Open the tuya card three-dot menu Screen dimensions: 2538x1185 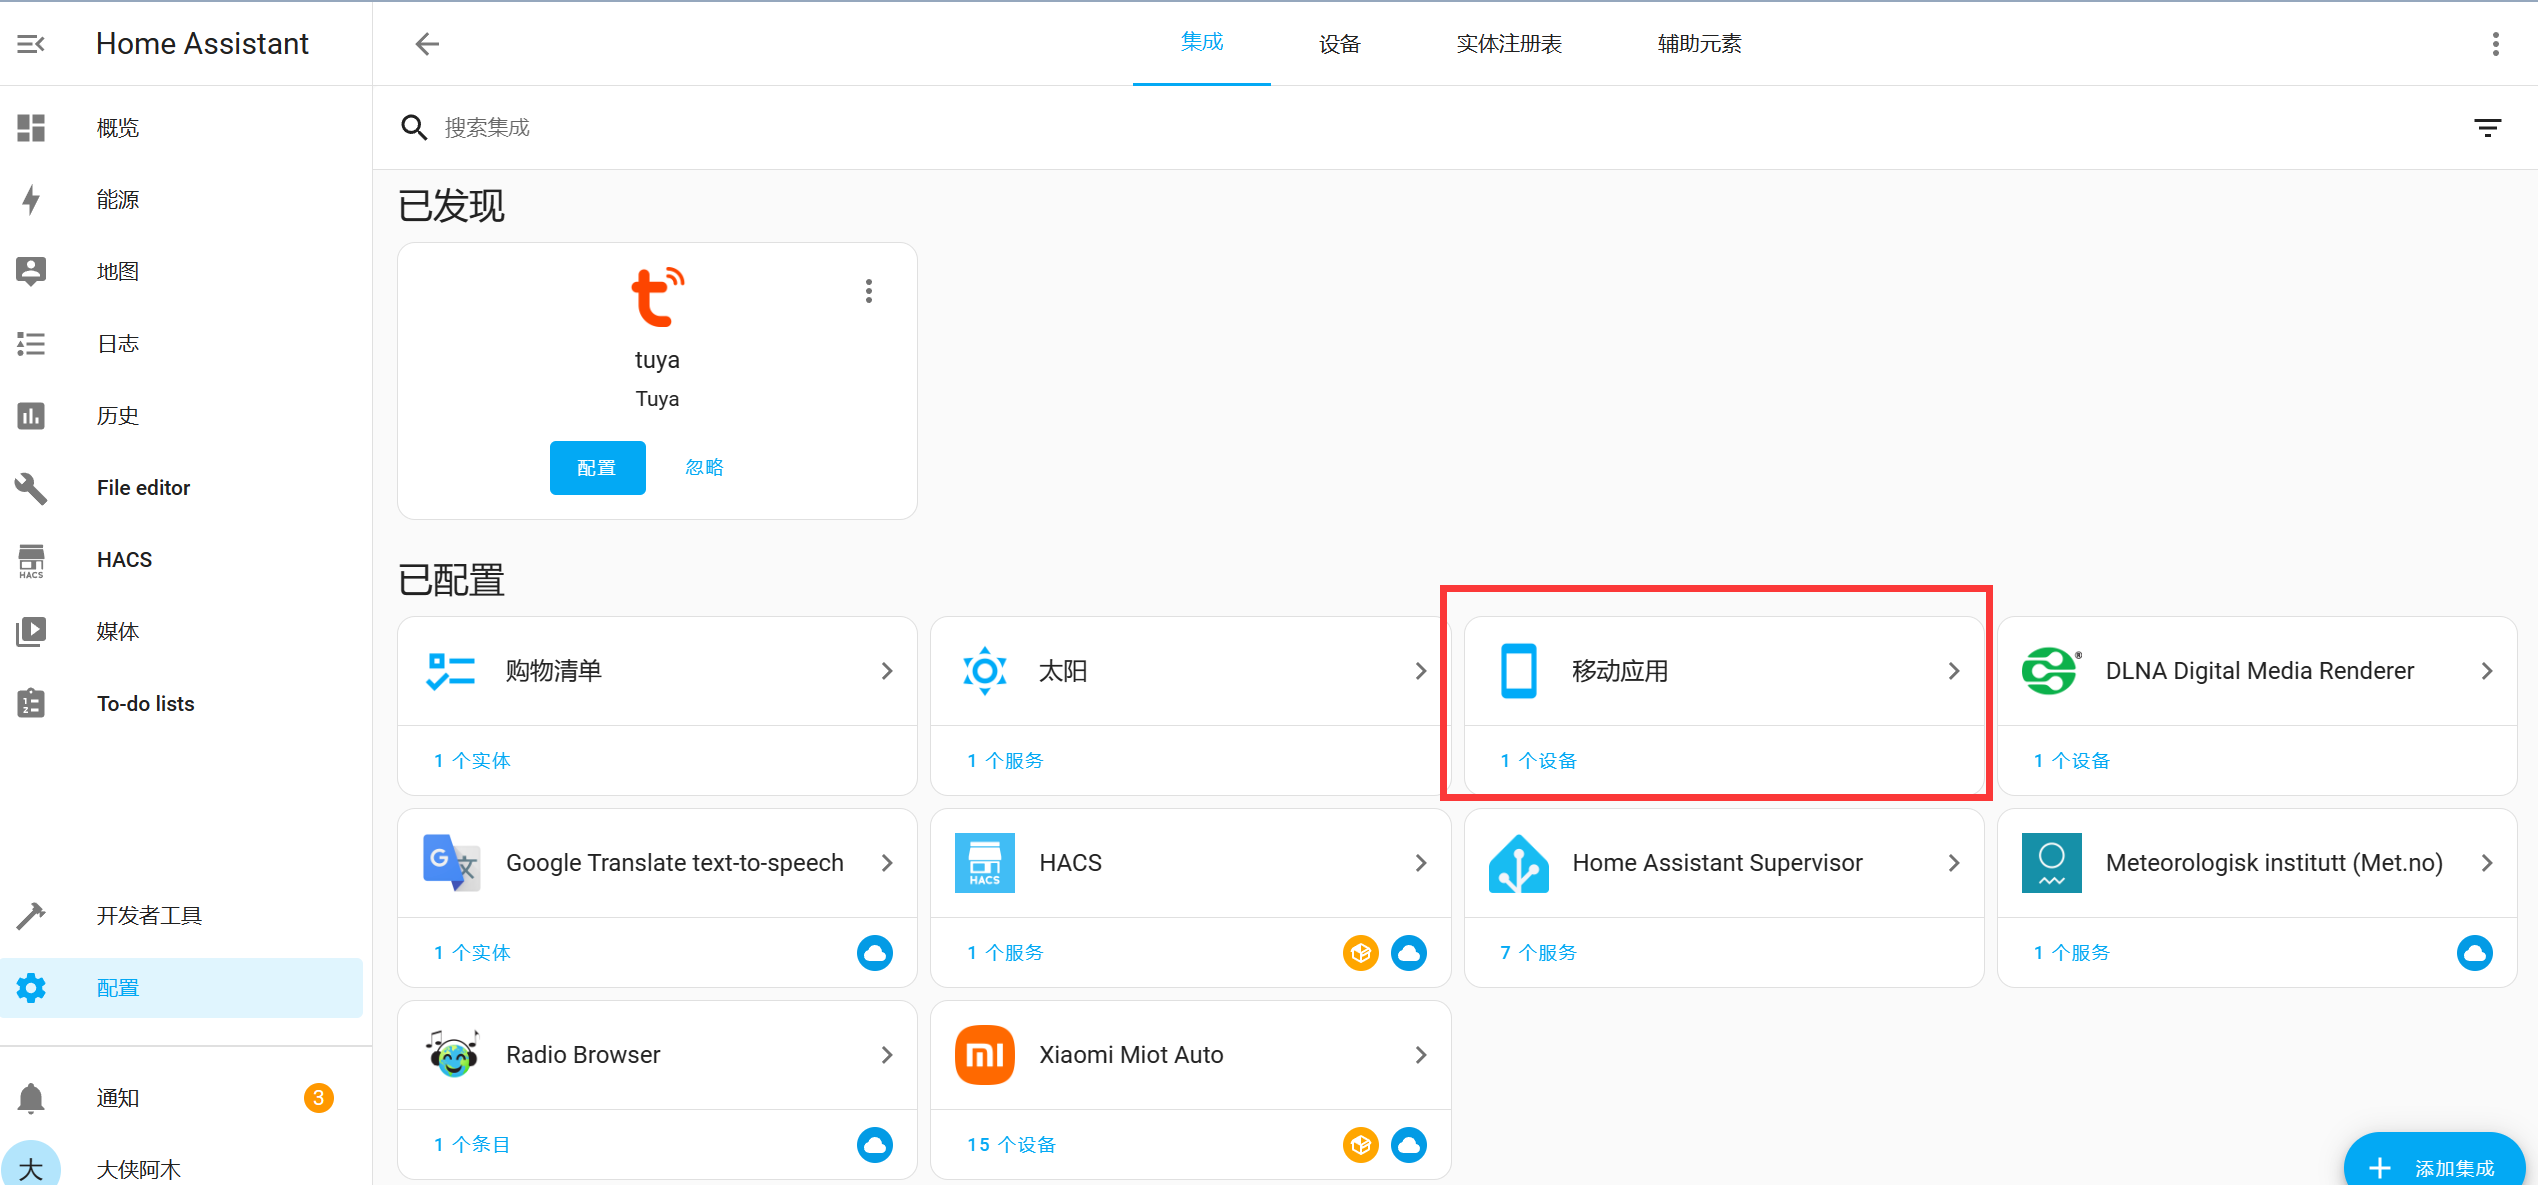pyautogui.click(x=869, y=291)
